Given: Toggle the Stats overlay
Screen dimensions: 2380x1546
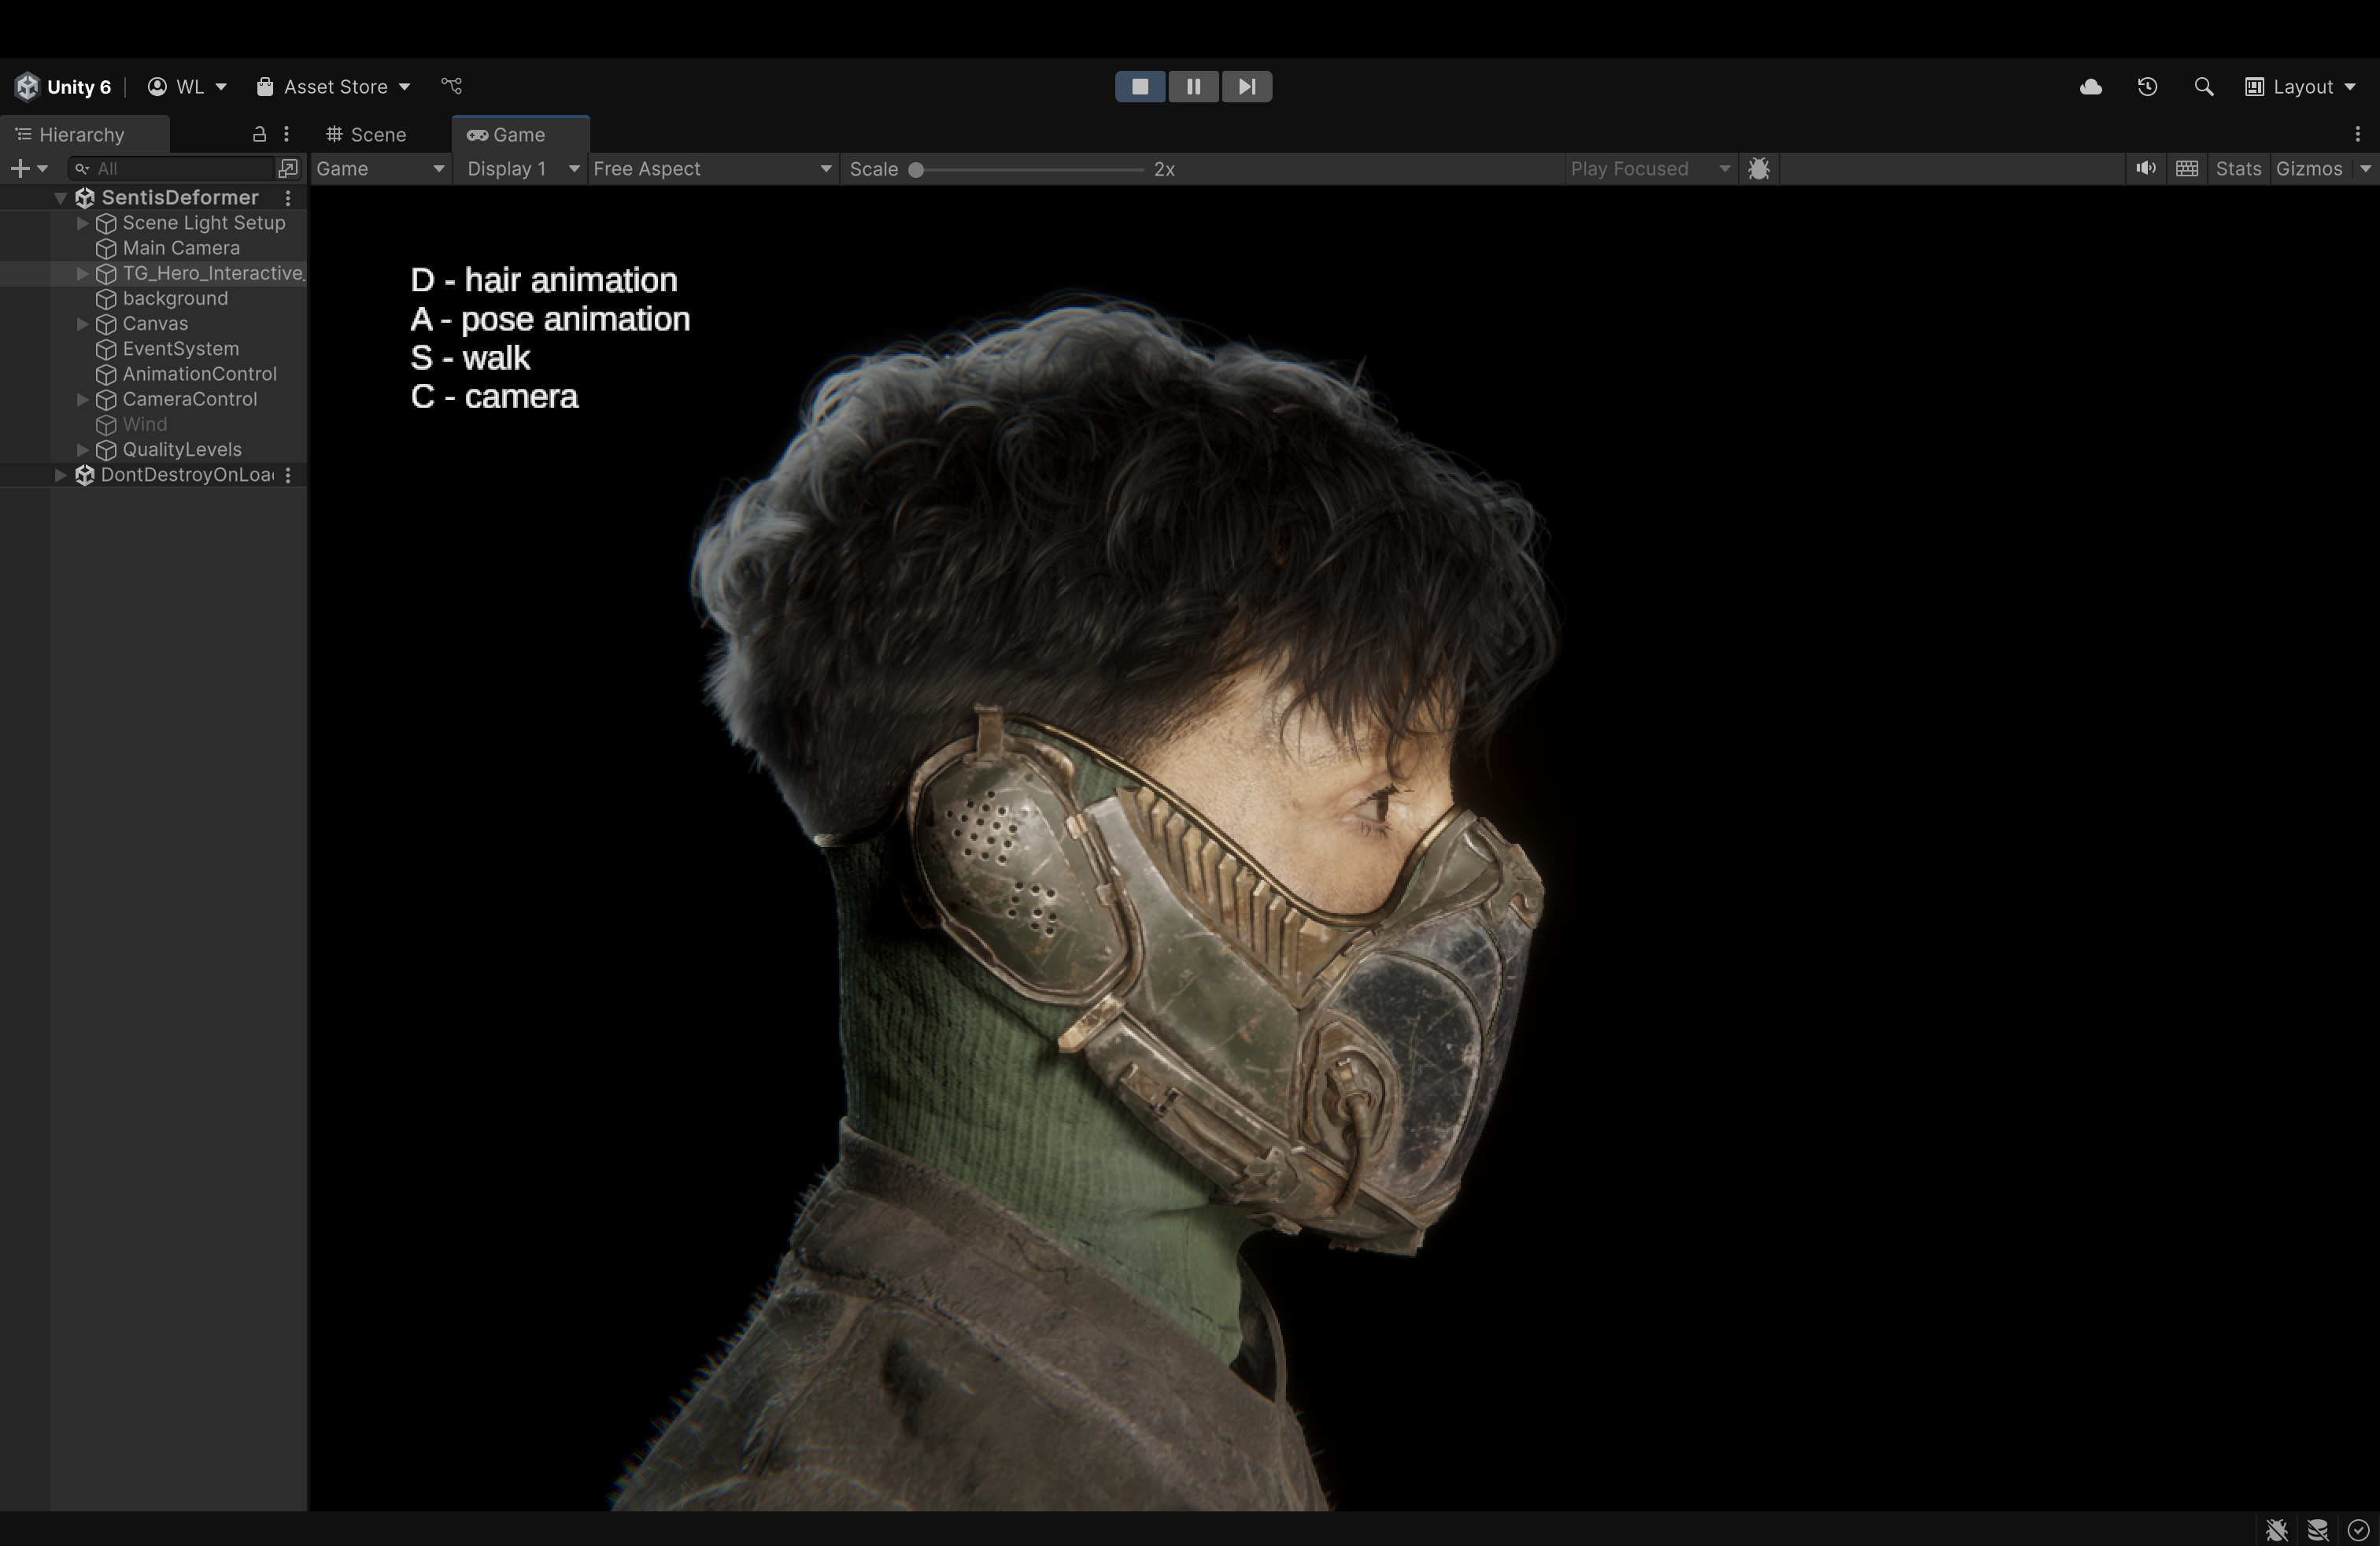Looking at the screenshot, I should coord(2238,169).
